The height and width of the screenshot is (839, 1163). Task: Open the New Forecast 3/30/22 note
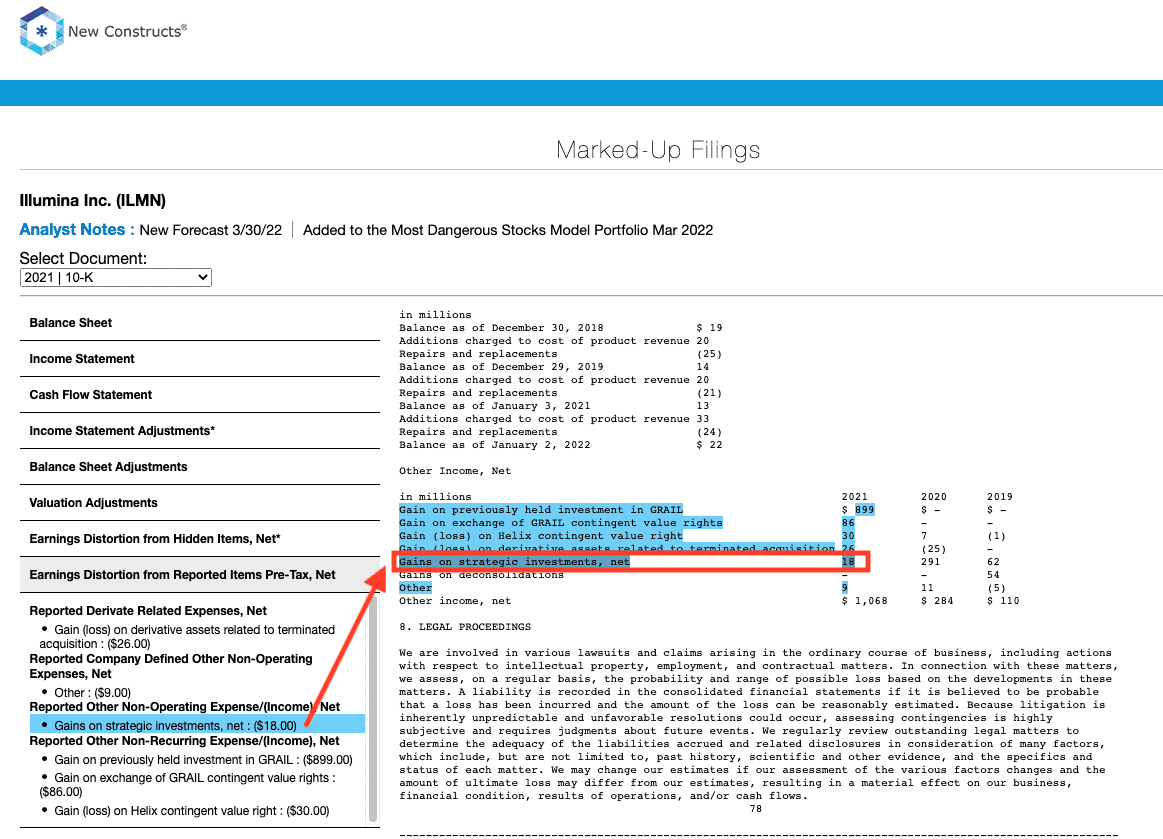point(211,230)
